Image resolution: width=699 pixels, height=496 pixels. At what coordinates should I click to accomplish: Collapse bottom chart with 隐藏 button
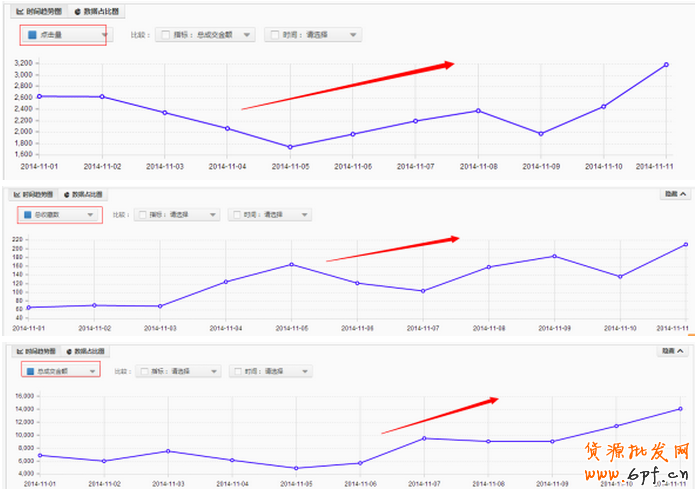(x=674, y=351)
